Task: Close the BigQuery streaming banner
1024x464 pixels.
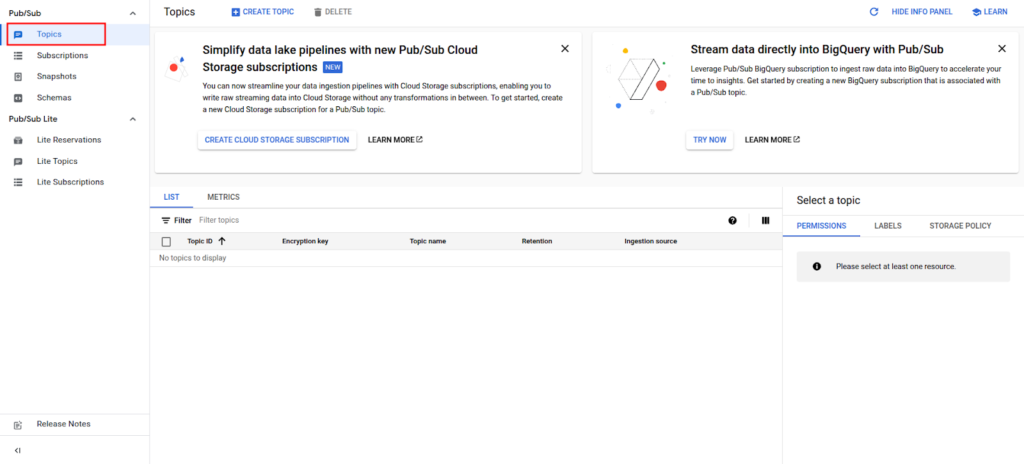Action: coord(1002,48)
